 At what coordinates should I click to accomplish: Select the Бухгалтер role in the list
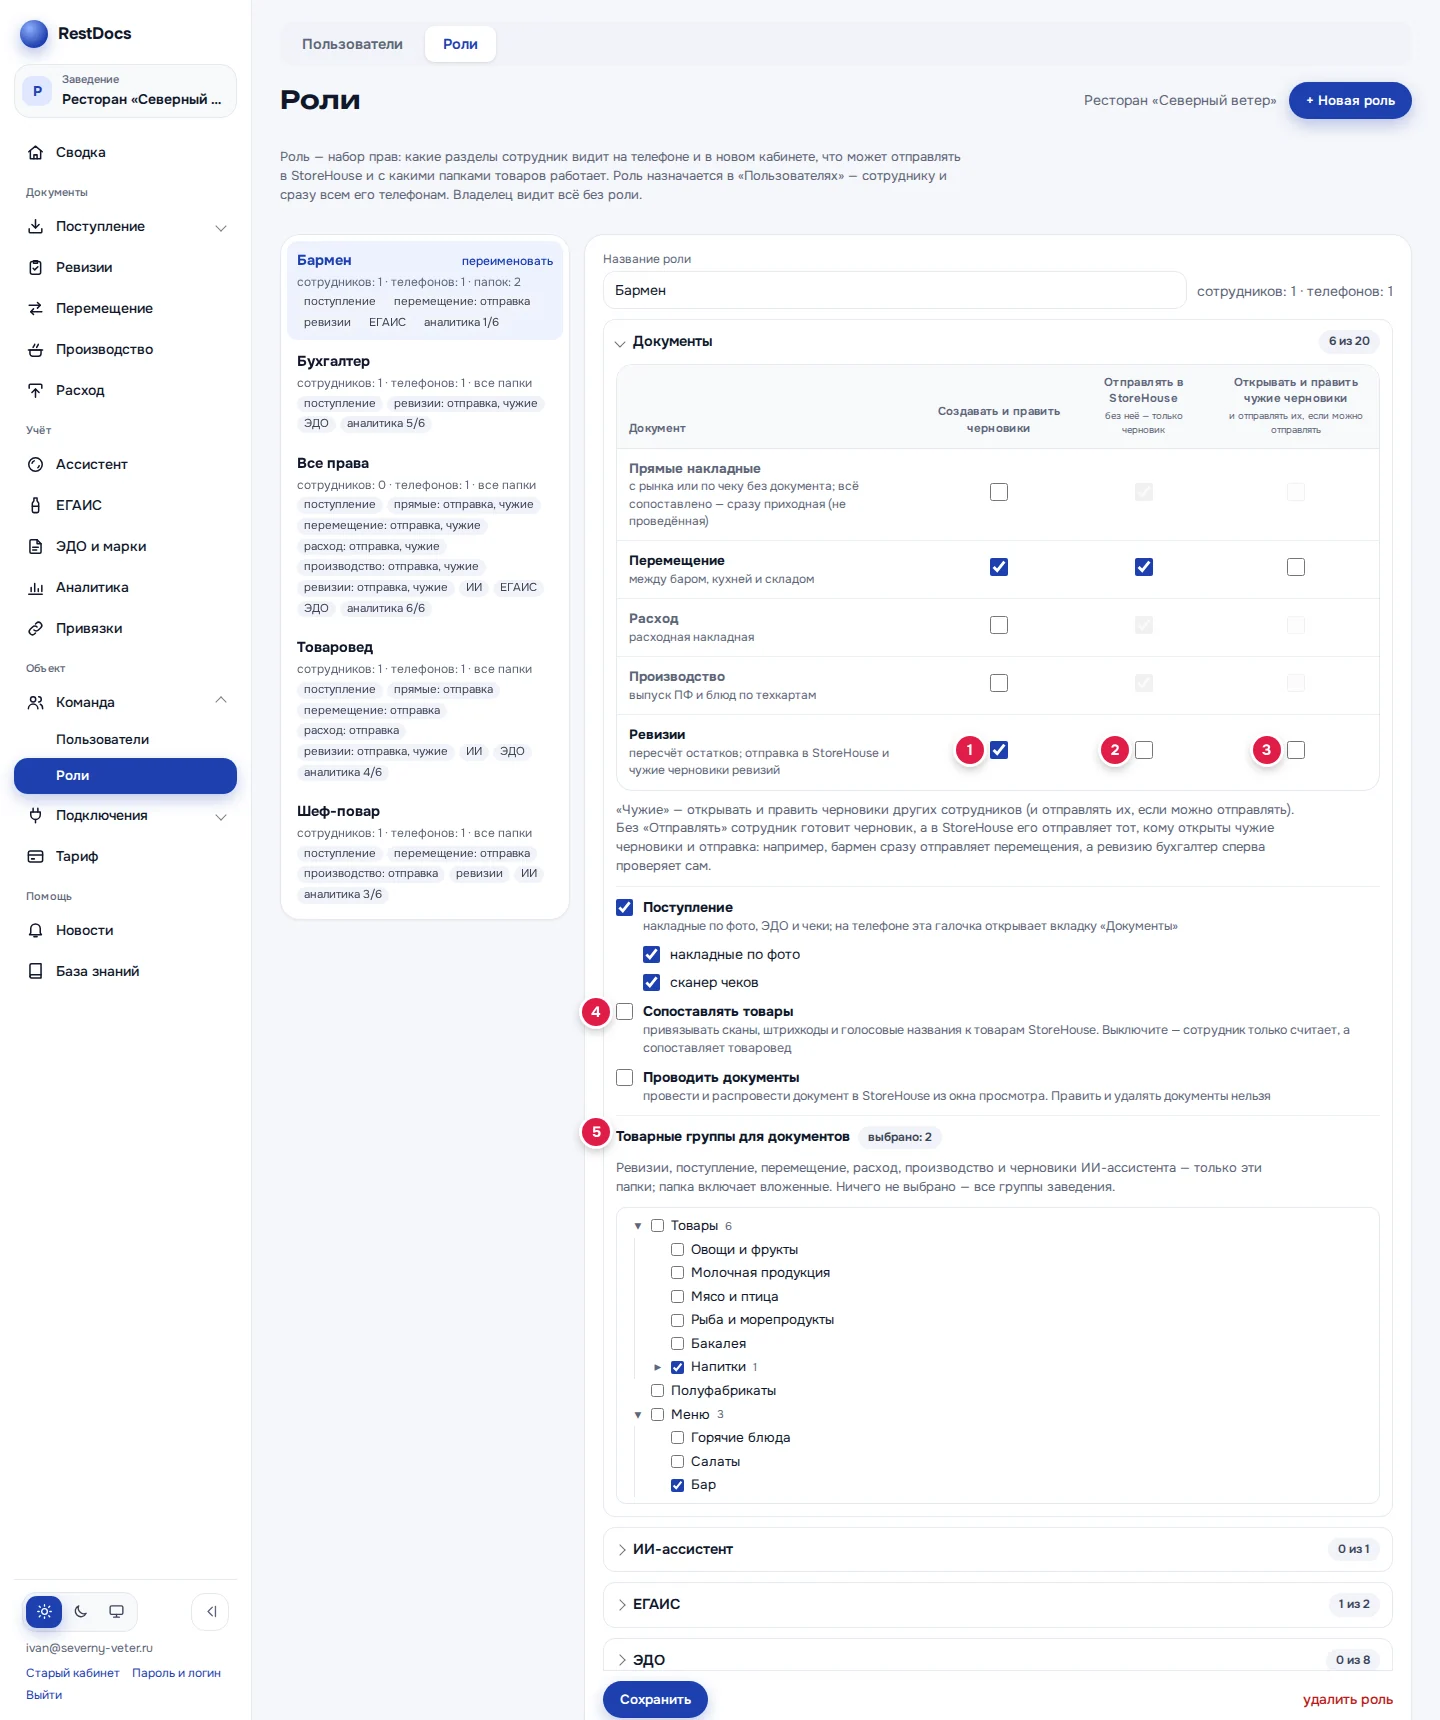click(425, 392)
